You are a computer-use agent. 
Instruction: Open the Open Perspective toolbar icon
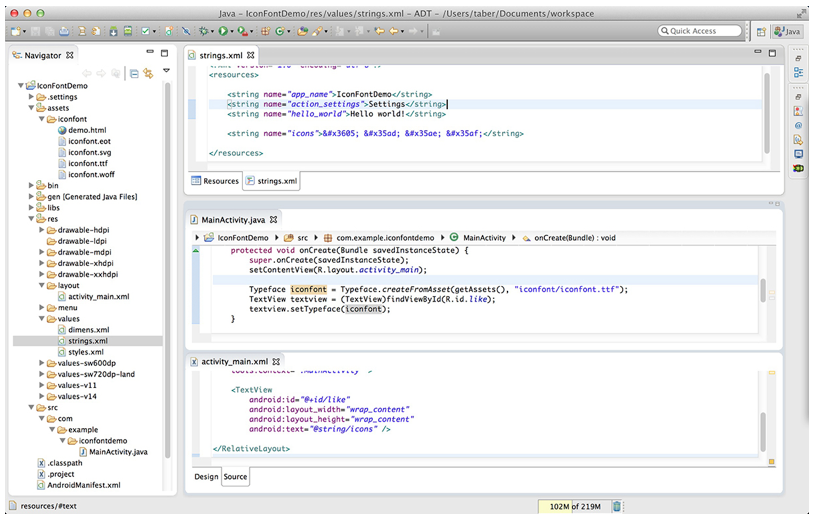[761, 32]
